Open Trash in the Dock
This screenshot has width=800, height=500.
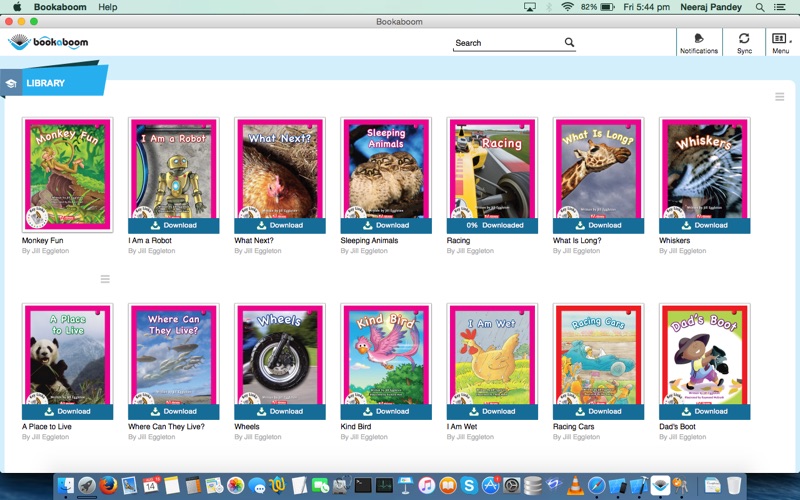(x=734, y=485)
